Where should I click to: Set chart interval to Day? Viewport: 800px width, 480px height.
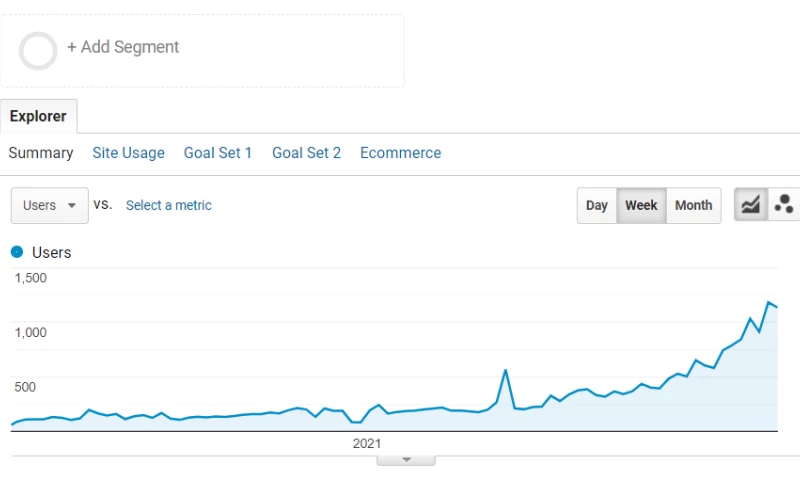point(596,205)
